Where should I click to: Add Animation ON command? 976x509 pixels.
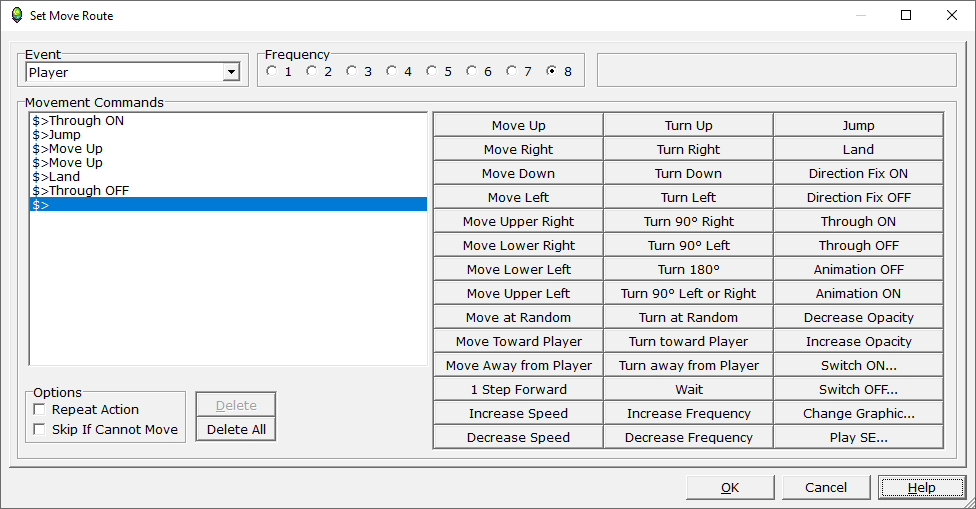point(858,293)
